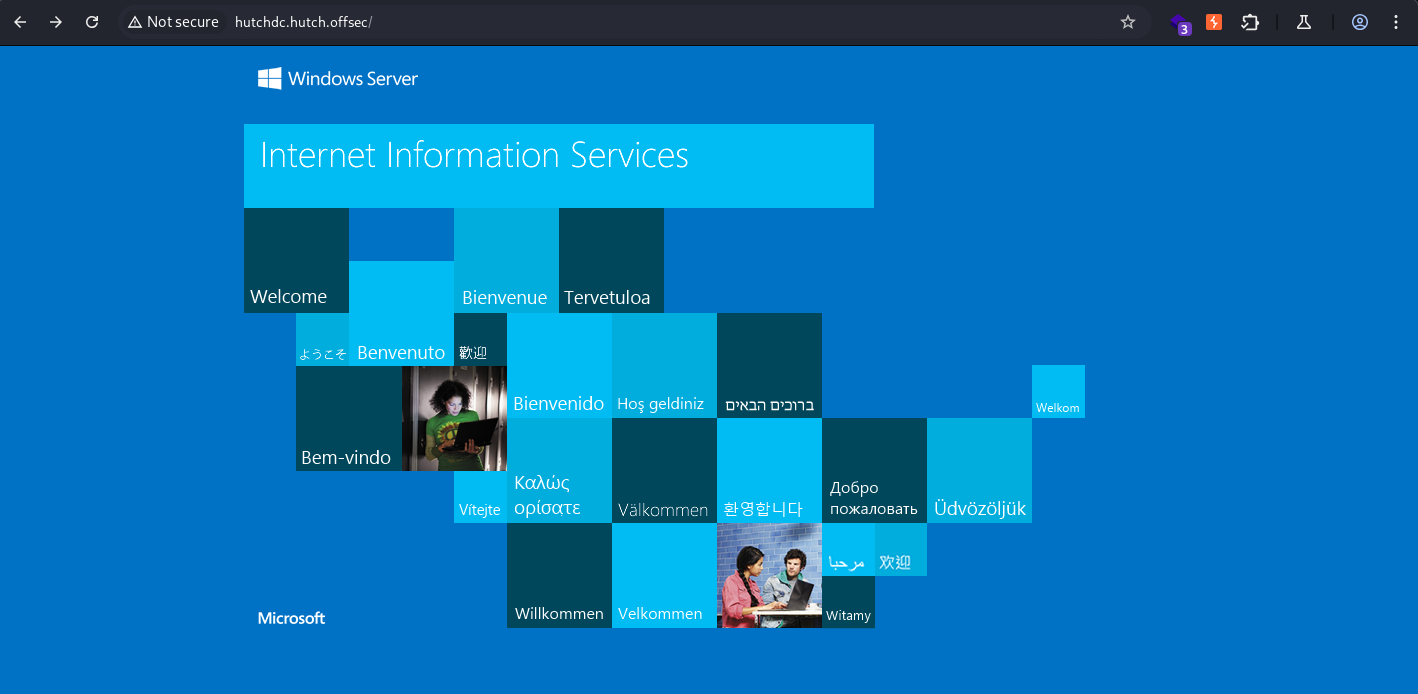Click the Microsoft logo at page bottom

coord(291,618)
